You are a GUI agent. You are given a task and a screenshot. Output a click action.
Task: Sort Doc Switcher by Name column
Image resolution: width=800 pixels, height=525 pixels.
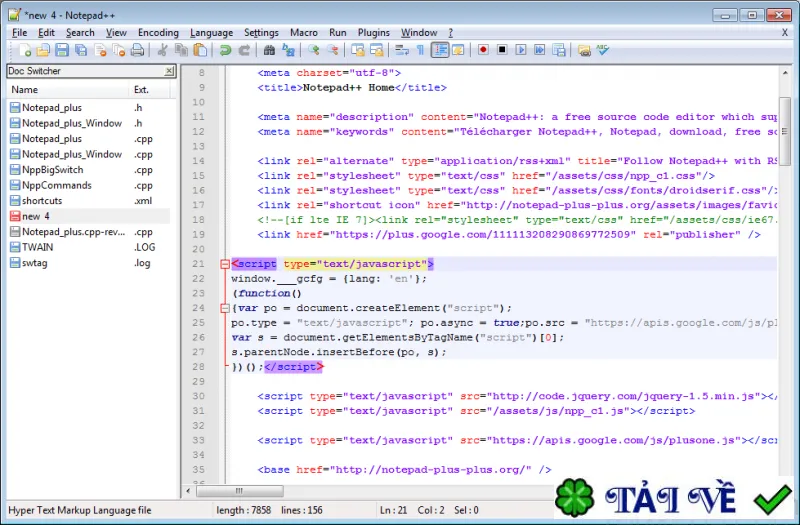tap(68, 90)
